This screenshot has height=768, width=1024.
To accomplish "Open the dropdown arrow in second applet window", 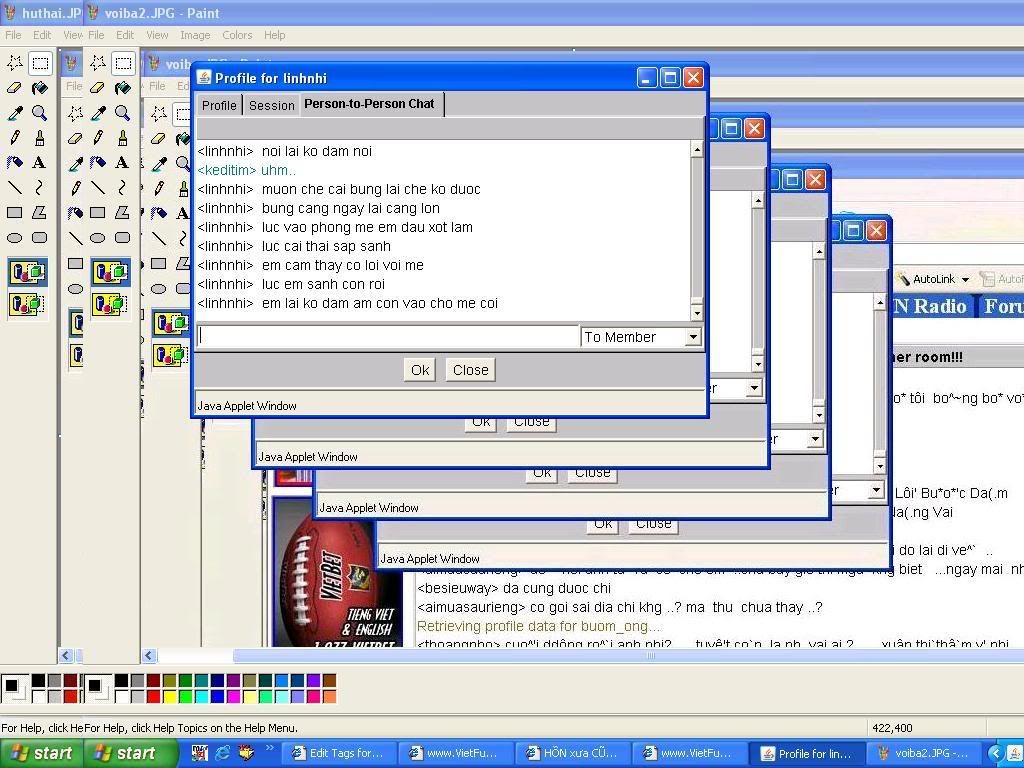I will (x=754, y=388).
